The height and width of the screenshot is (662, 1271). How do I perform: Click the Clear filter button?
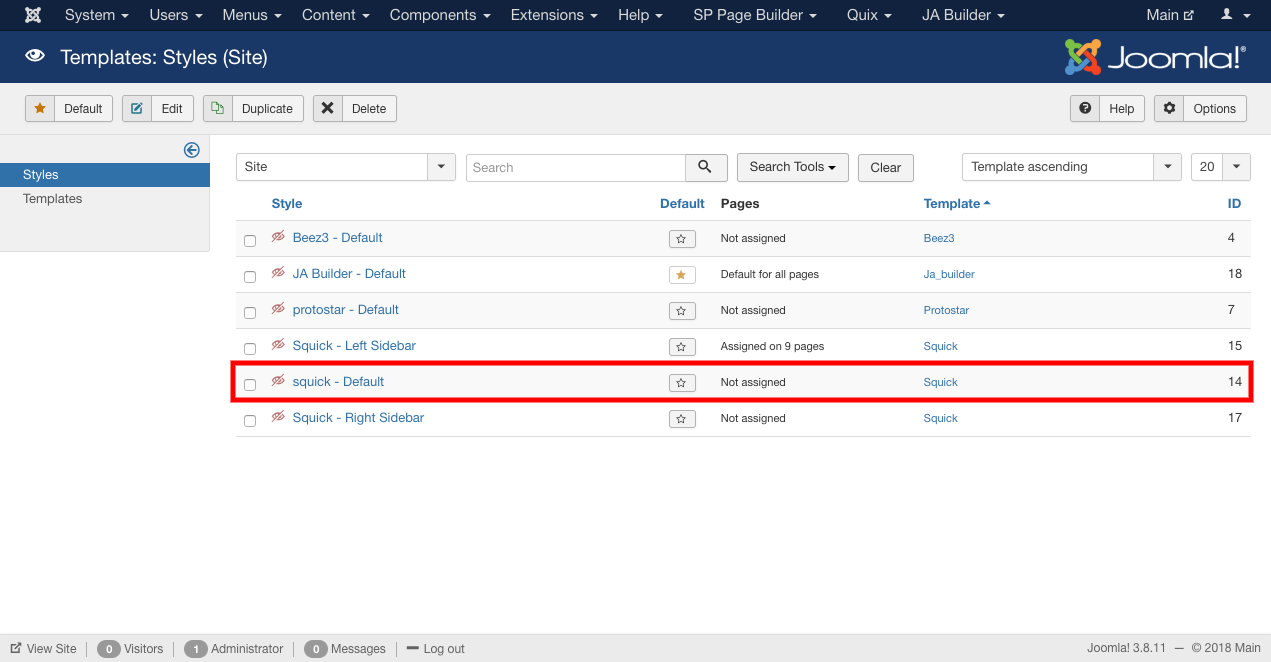click(x=885, y=167)
